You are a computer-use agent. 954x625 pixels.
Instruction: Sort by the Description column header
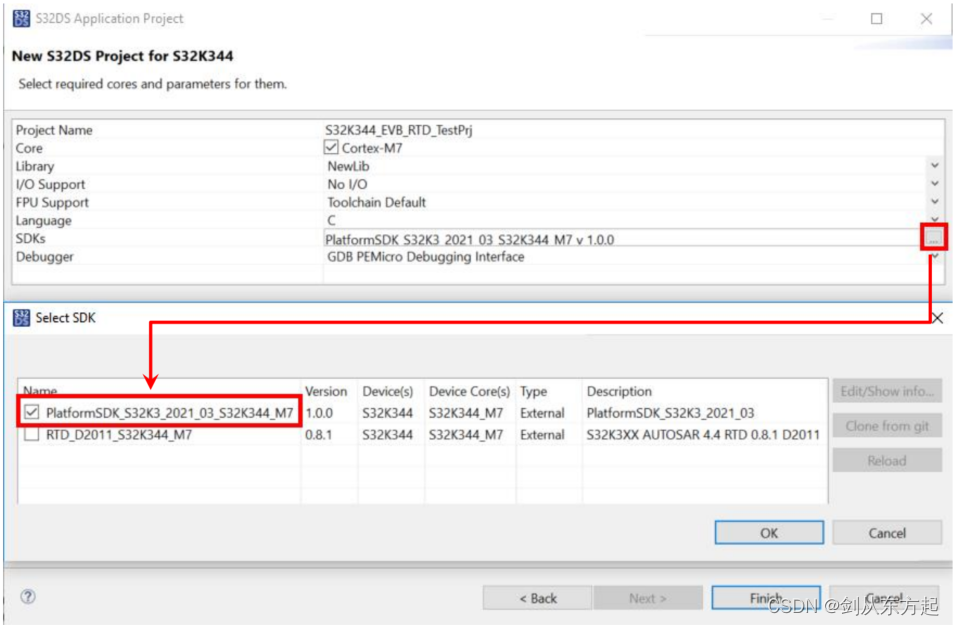pyautogui.click(x=619, y=391)
